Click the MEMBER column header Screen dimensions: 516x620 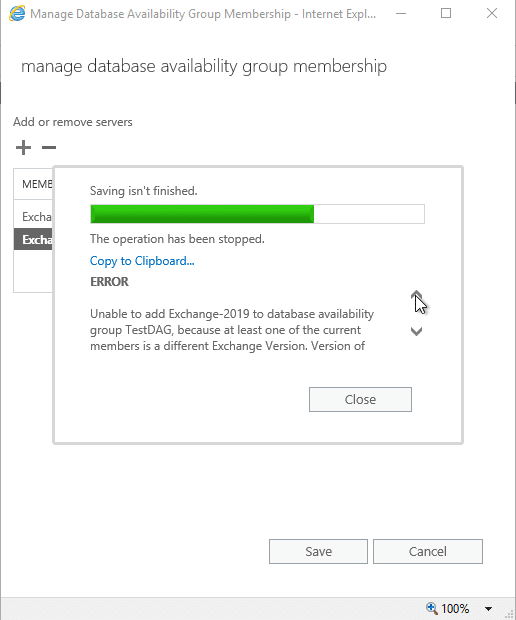pos(33,184)
